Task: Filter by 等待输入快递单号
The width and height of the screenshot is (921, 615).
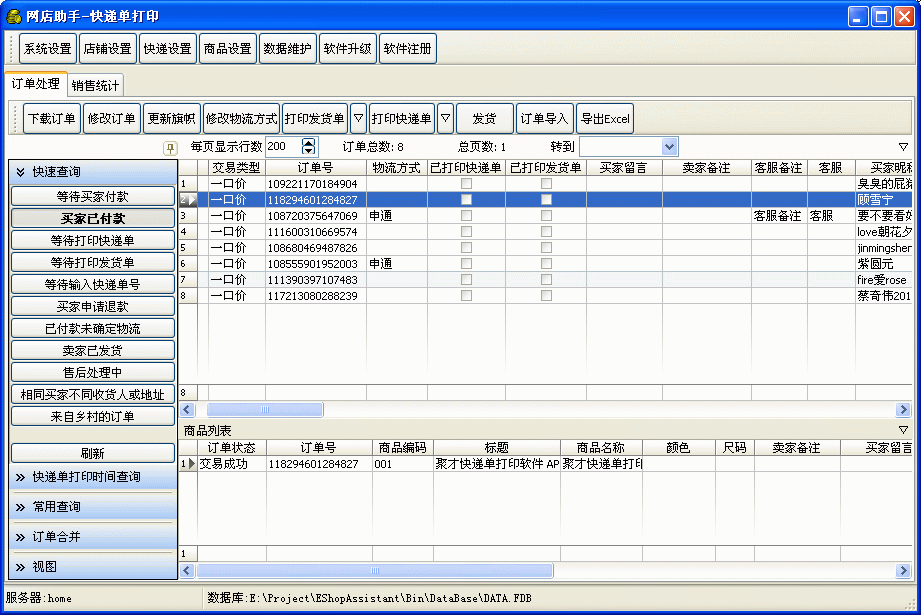Action: tap(93, 284)
